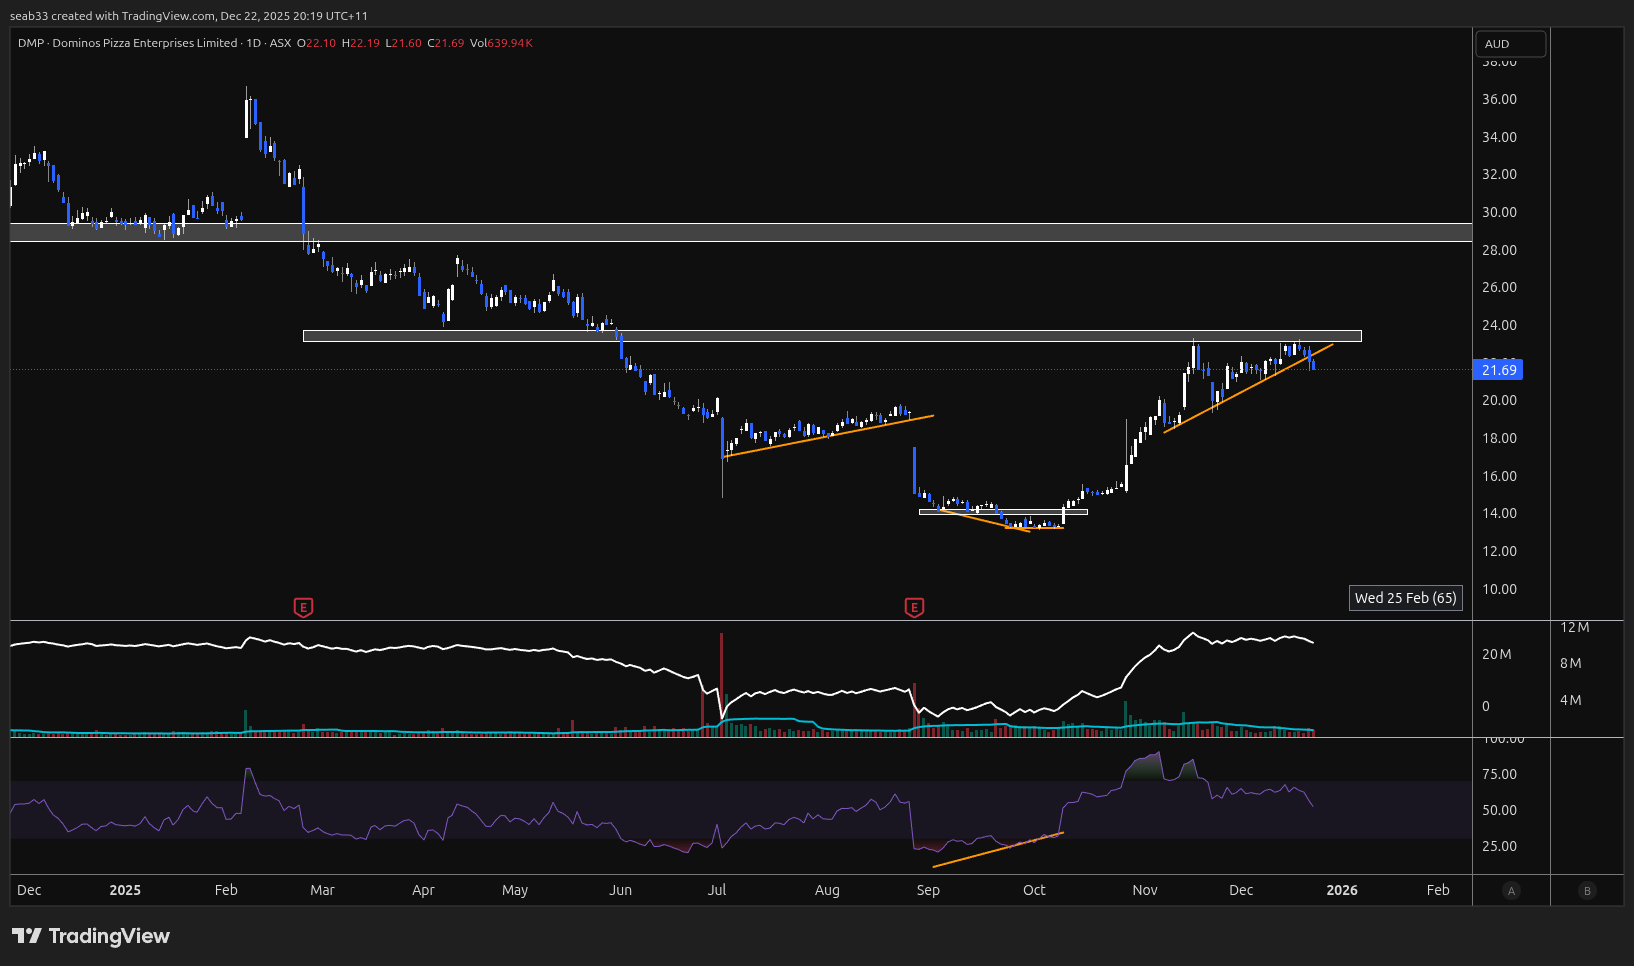Image resolution: width=1634 pixels, height=966 pixels.
Task: Click the Vol 639.94K value in header
Action: tap(501, 43)
